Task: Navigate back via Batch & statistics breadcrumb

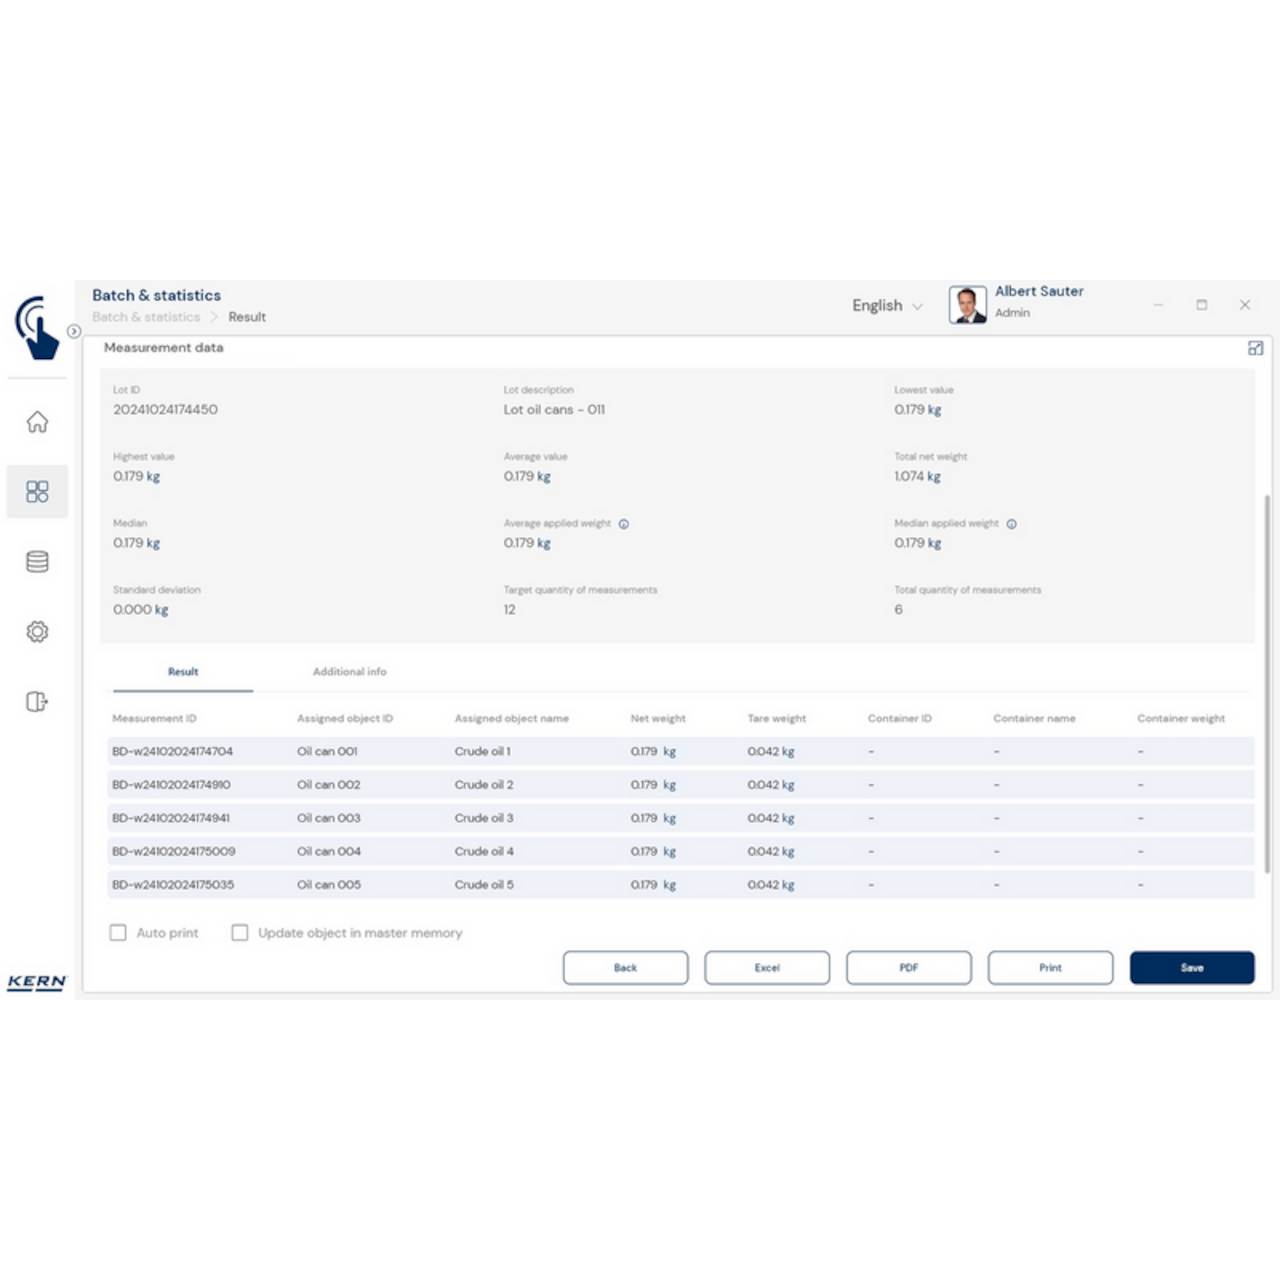Action: pyautogui.click(x=146, y=316)
